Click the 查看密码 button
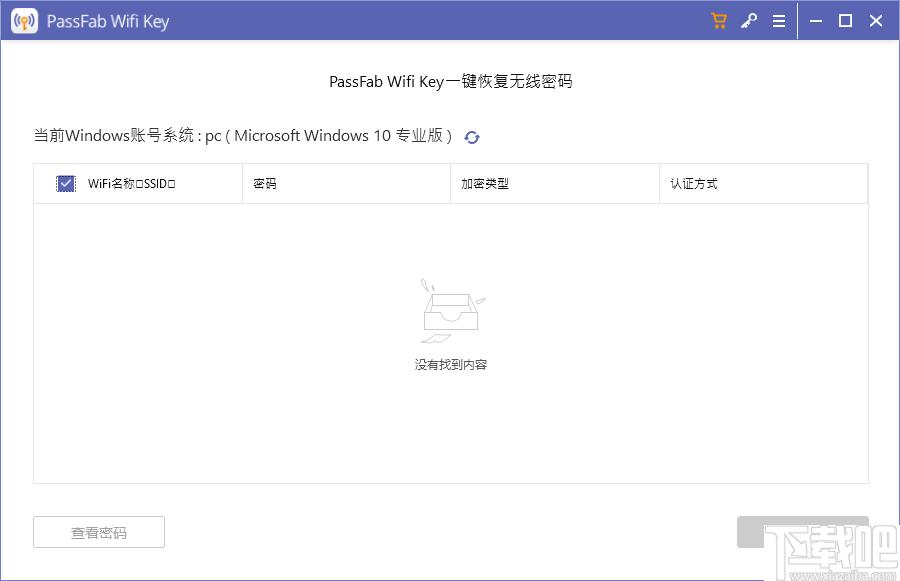900x581 pixels. coord(99,532)
